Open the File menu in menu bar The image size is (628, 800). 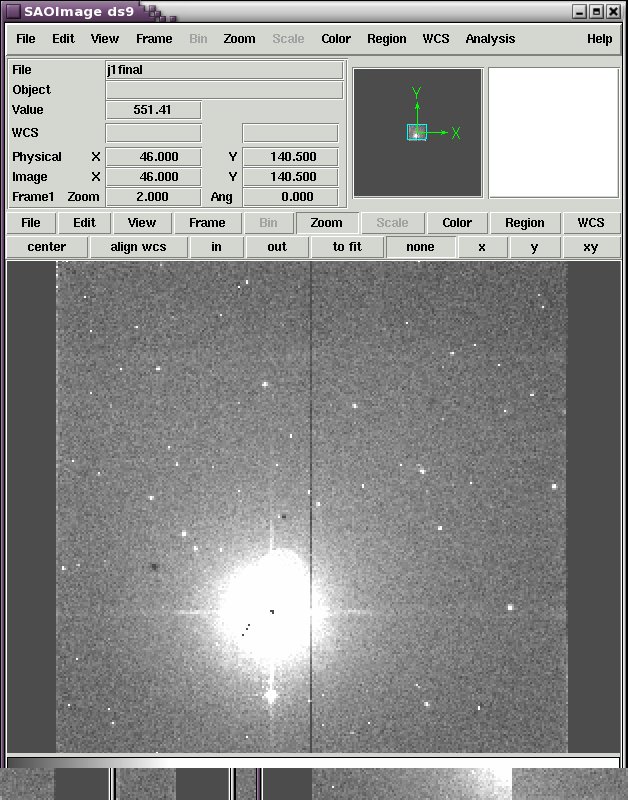[25, 39]
